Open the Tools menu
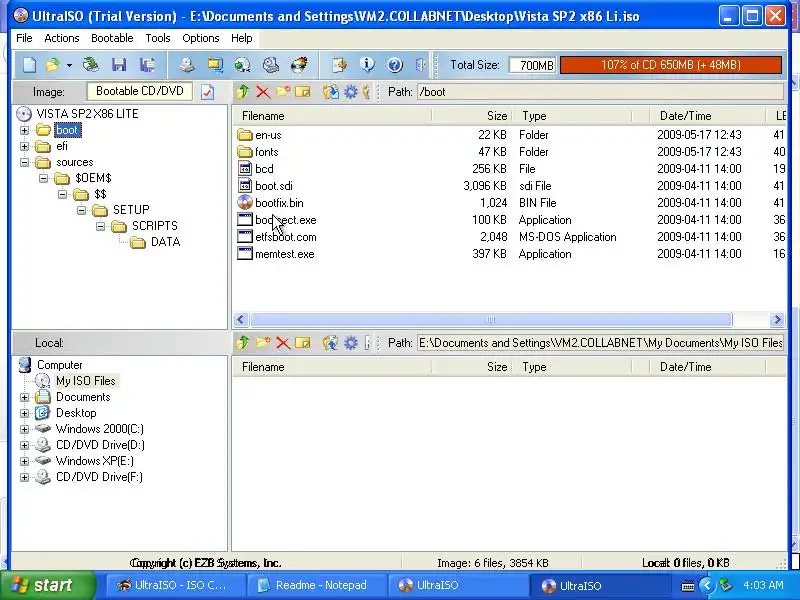This screenshot has height=600, width=800. (158, 38)
